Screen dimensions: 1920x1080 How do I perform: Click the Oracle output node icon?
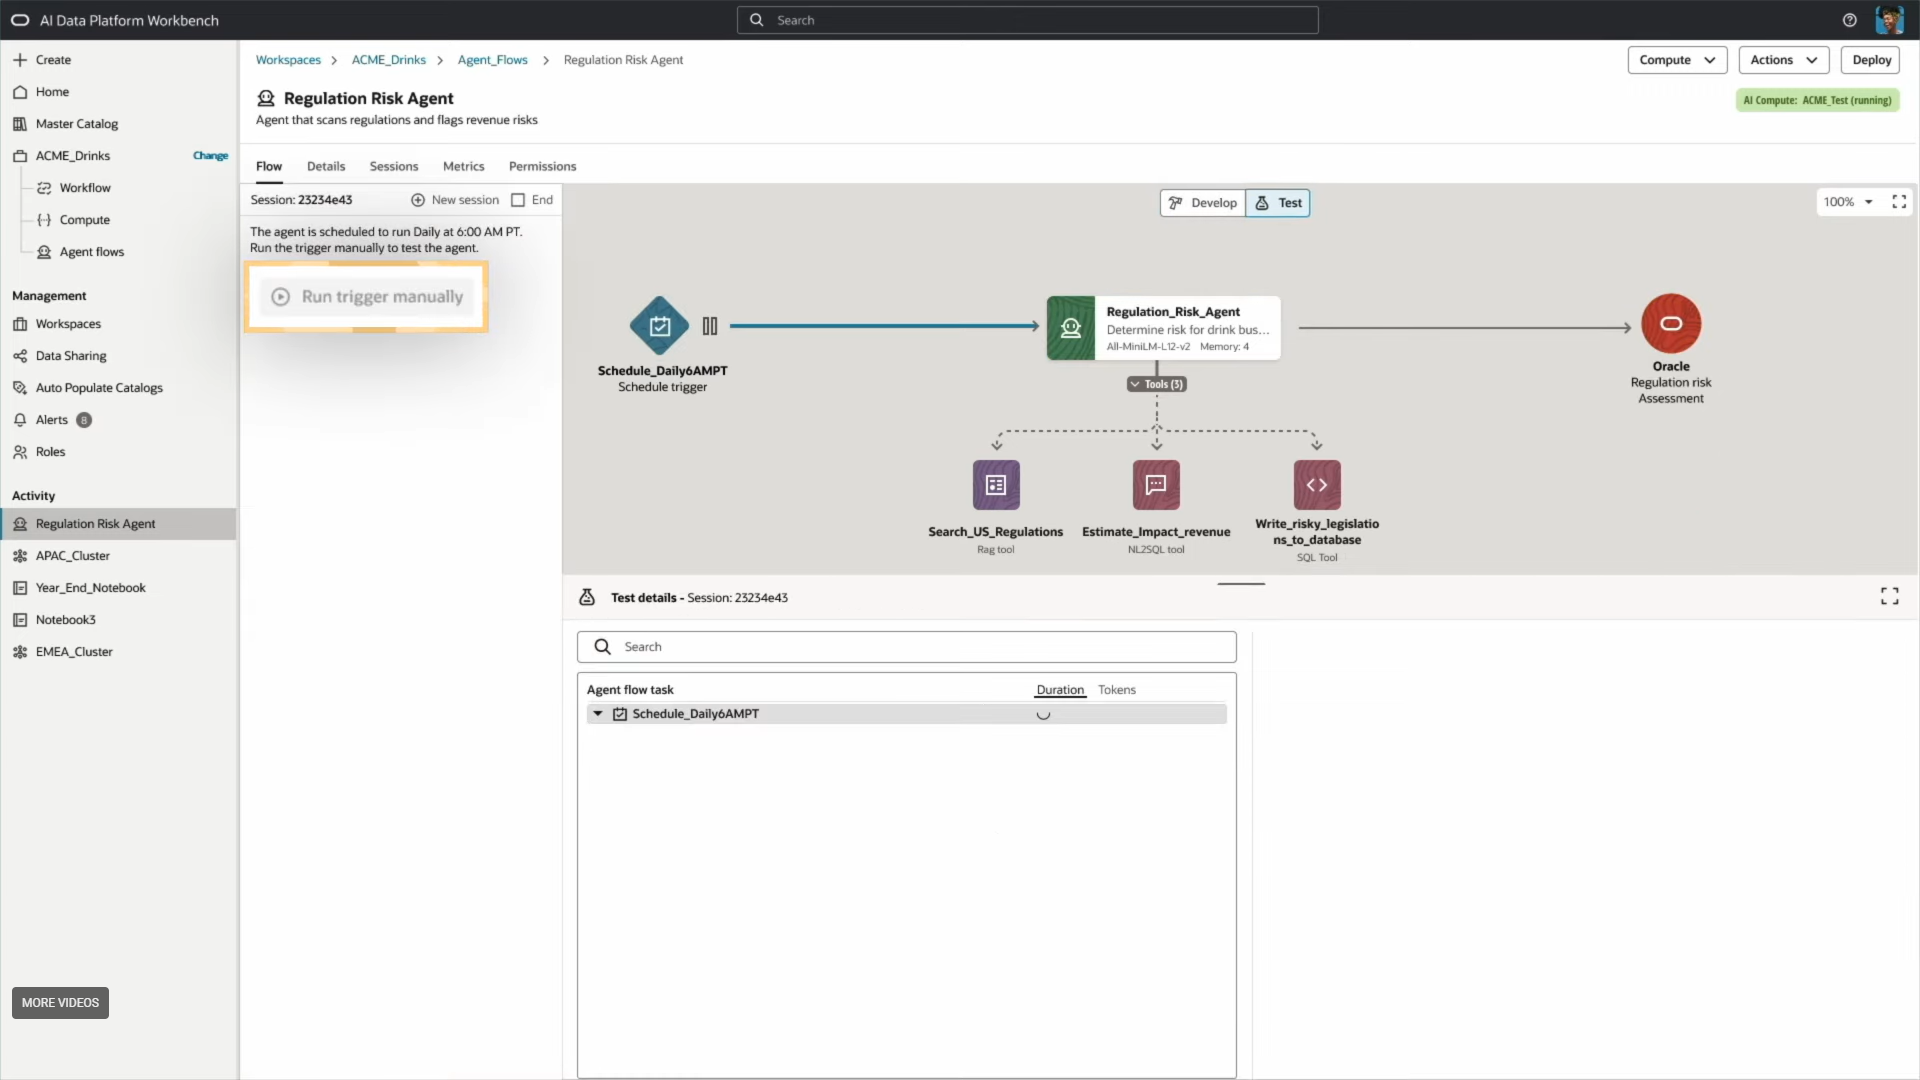(1671, 324)
